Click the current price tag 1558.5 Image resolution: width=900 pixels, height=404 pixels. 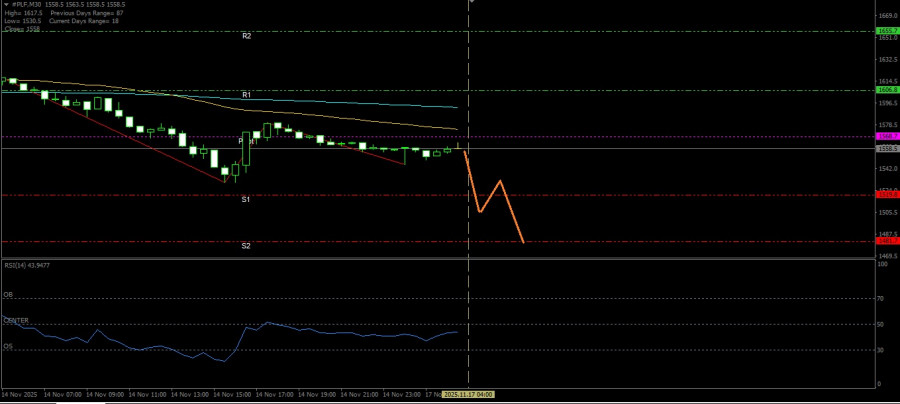tap(886, 148)
